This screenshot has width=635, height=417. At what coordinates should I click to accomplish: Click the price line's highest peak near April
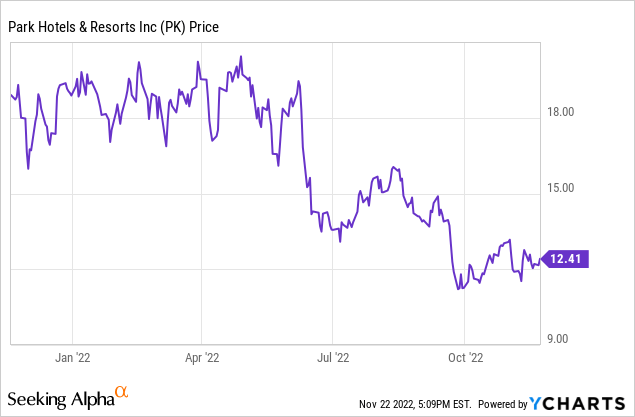pyautogui.click(x=242, y=56)
